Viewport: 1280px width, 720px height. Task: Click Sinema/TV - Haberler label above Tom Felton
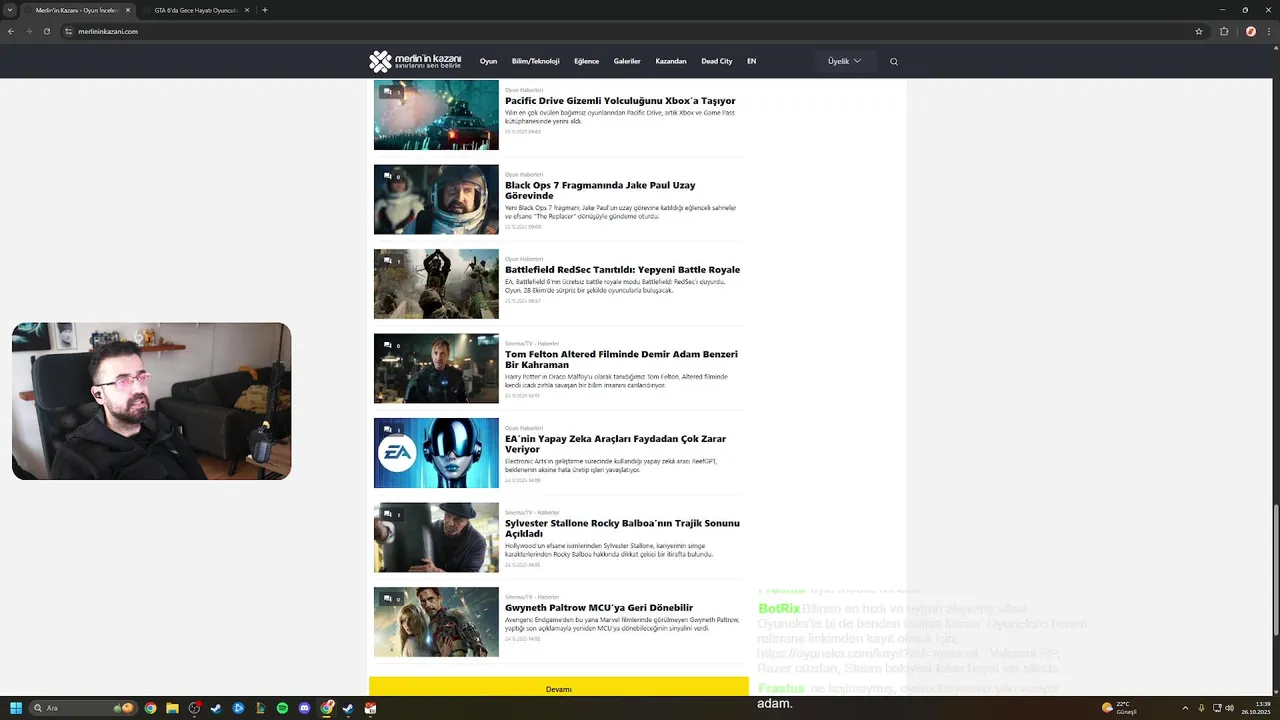[532, 343]
